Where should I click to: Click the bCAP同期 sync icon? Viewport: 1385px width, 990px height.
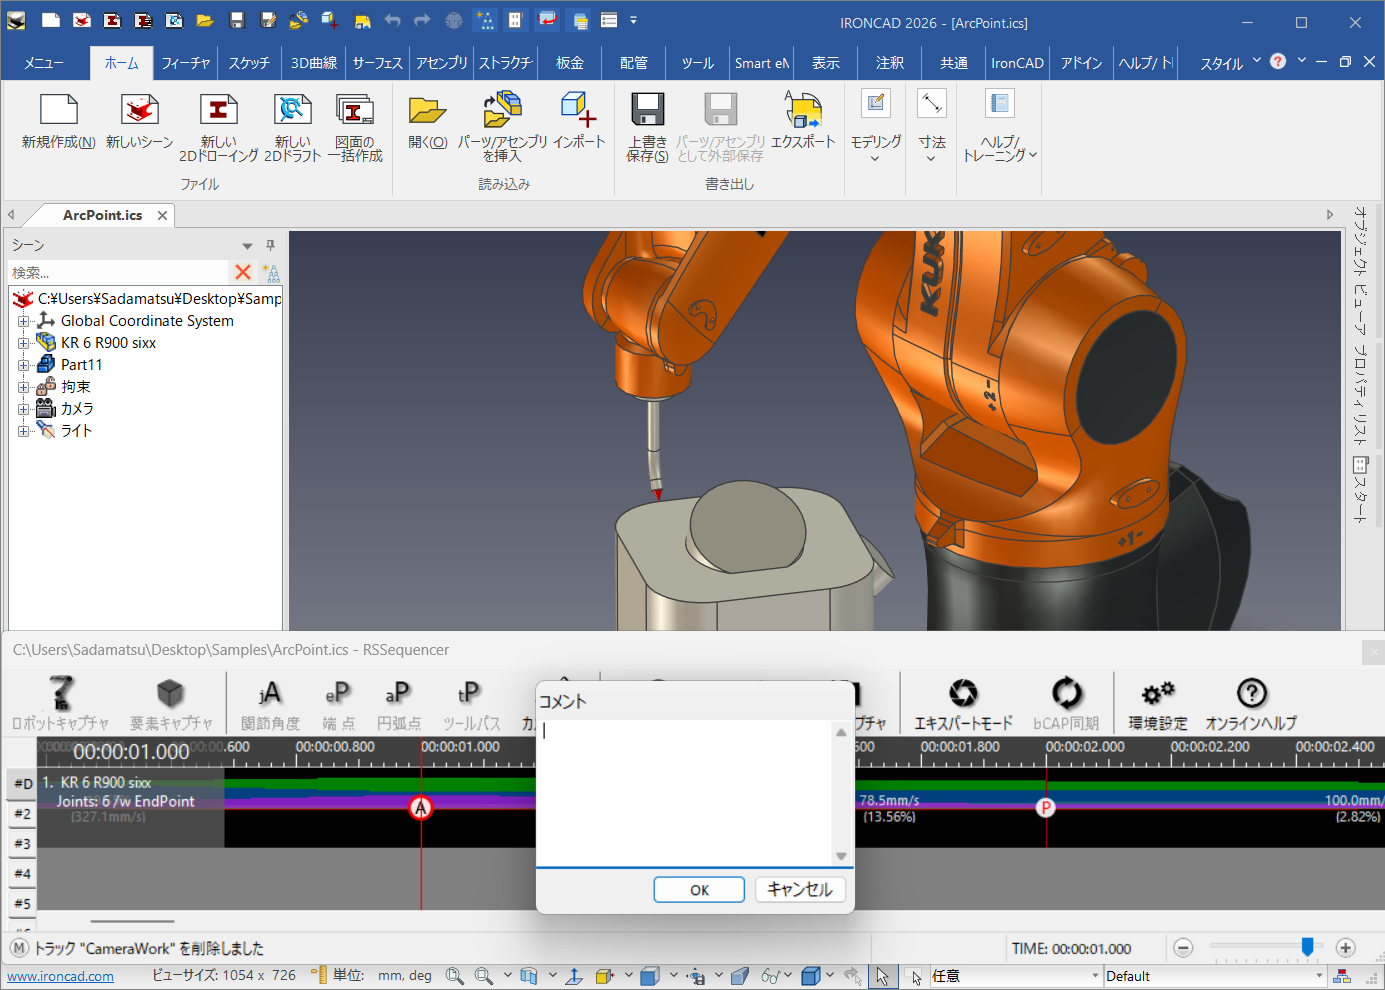[1067, 693]
